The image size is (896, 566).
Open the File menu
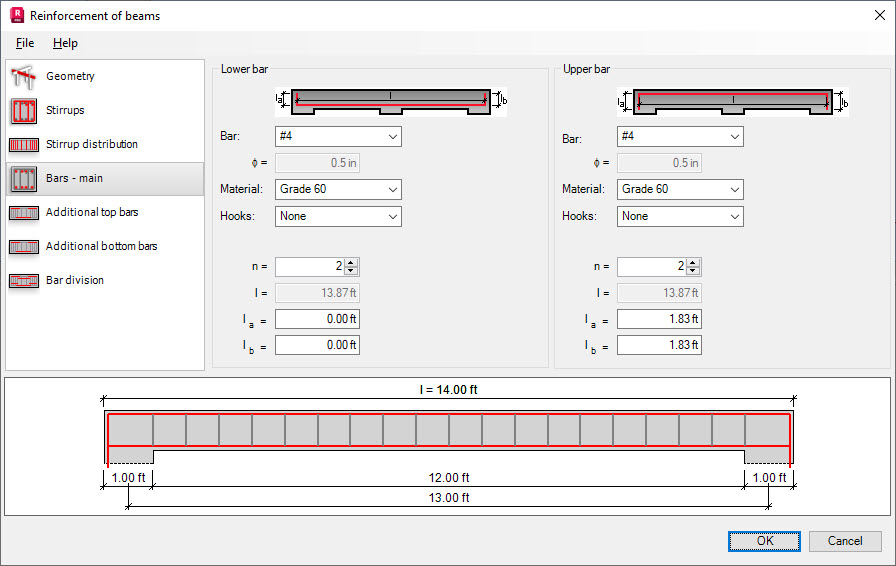pos(25,43)
